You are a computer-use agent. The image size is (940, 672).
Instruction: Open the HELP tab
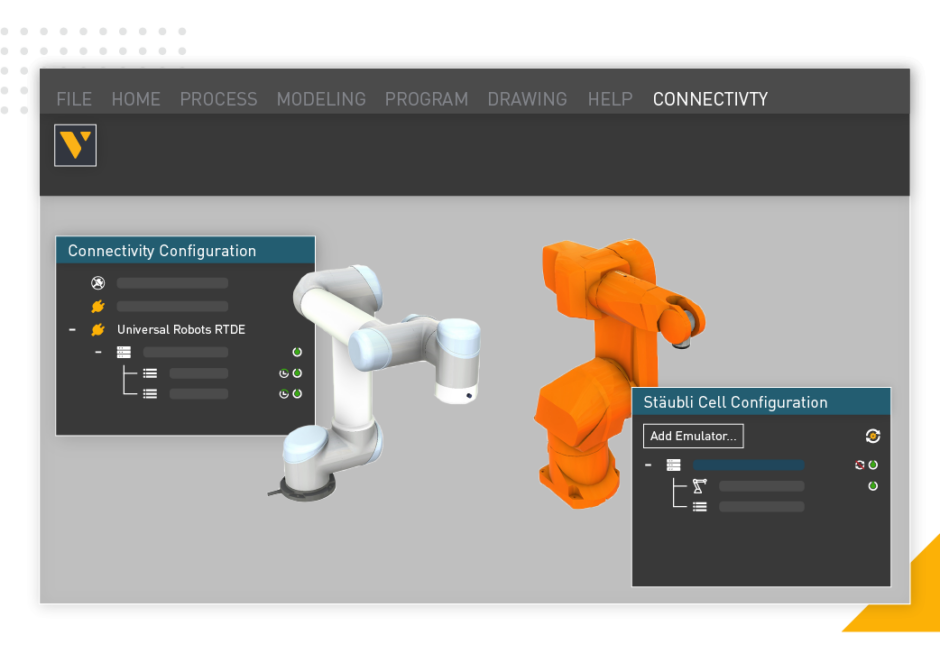point(610,99)
